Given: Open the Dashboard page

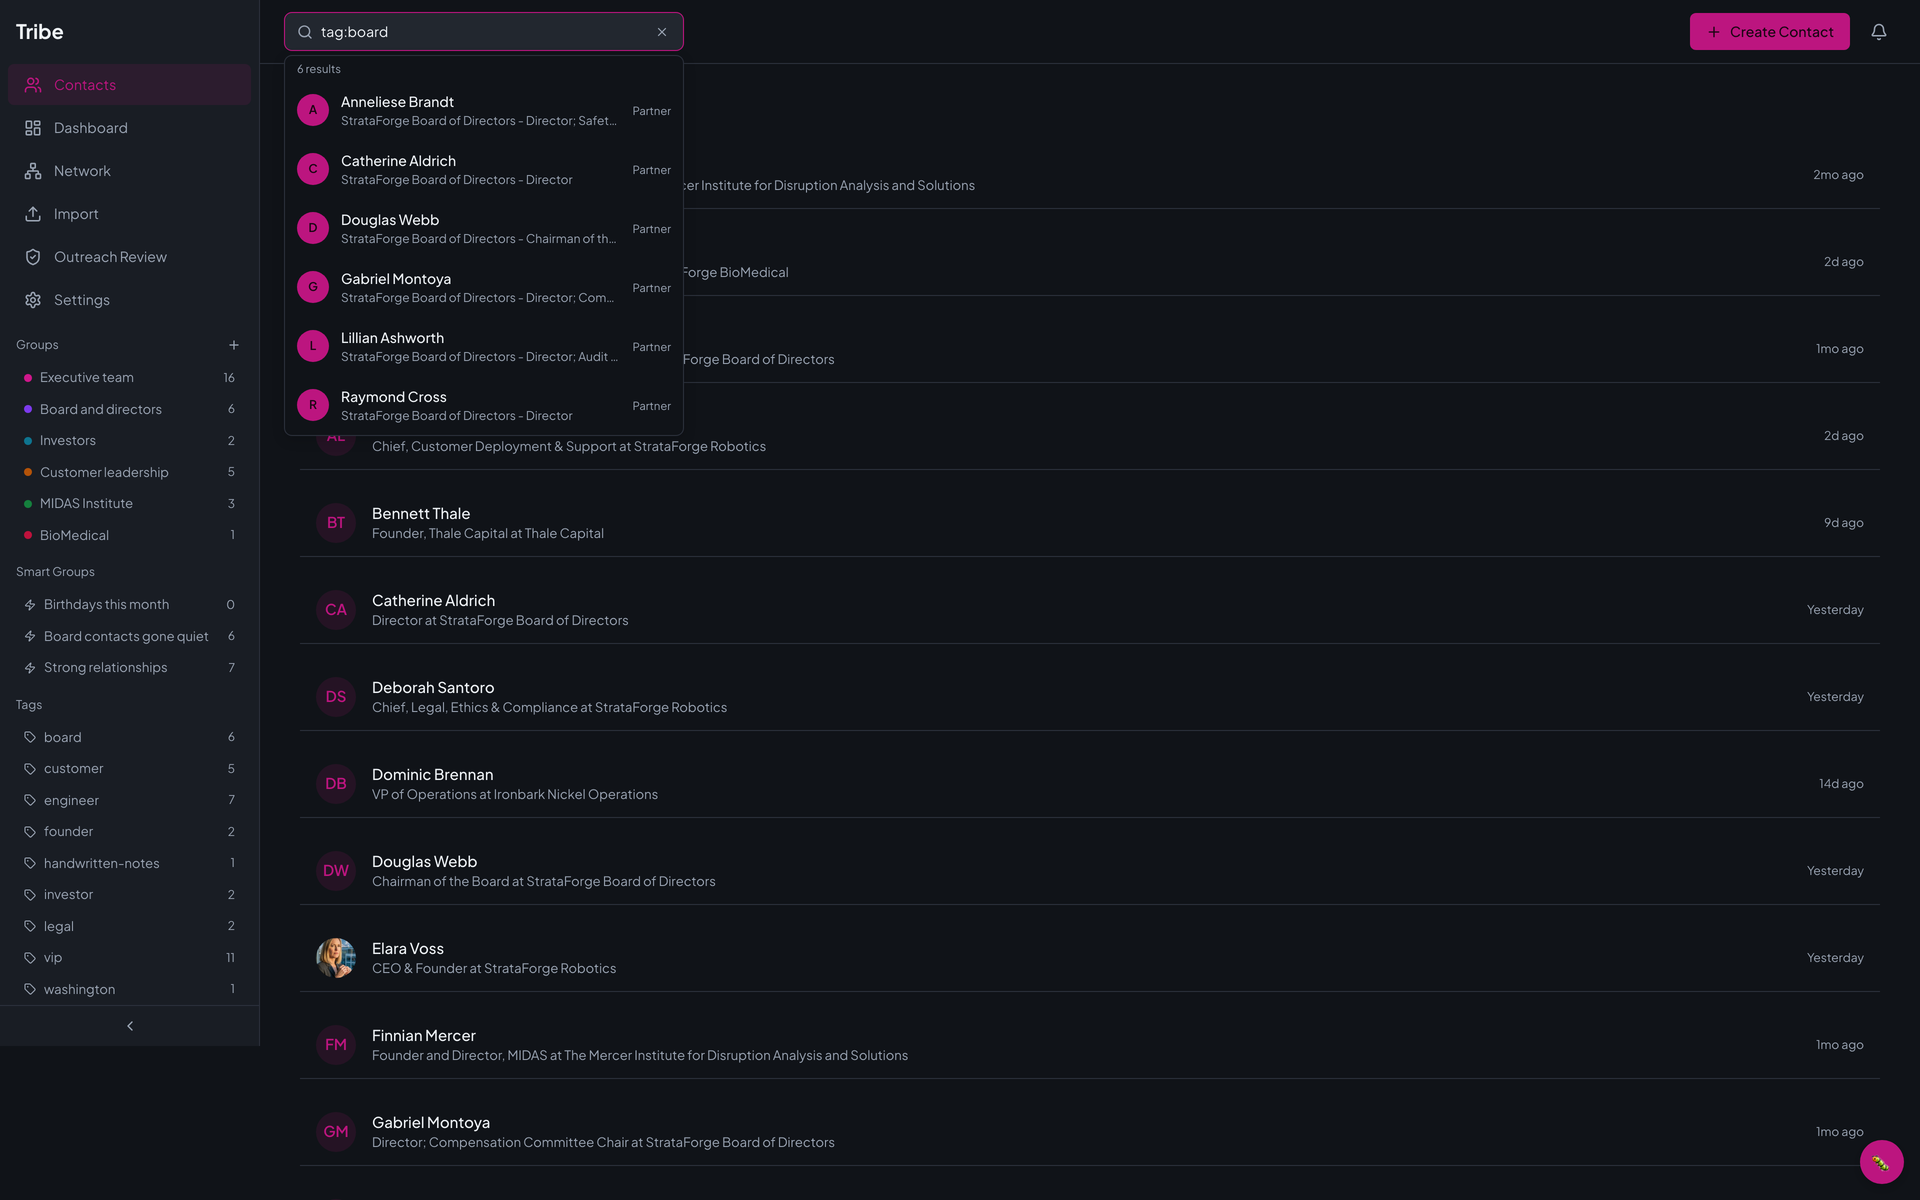Looking at the screenshot, I should pyautogui.click(x=129, y=128).
